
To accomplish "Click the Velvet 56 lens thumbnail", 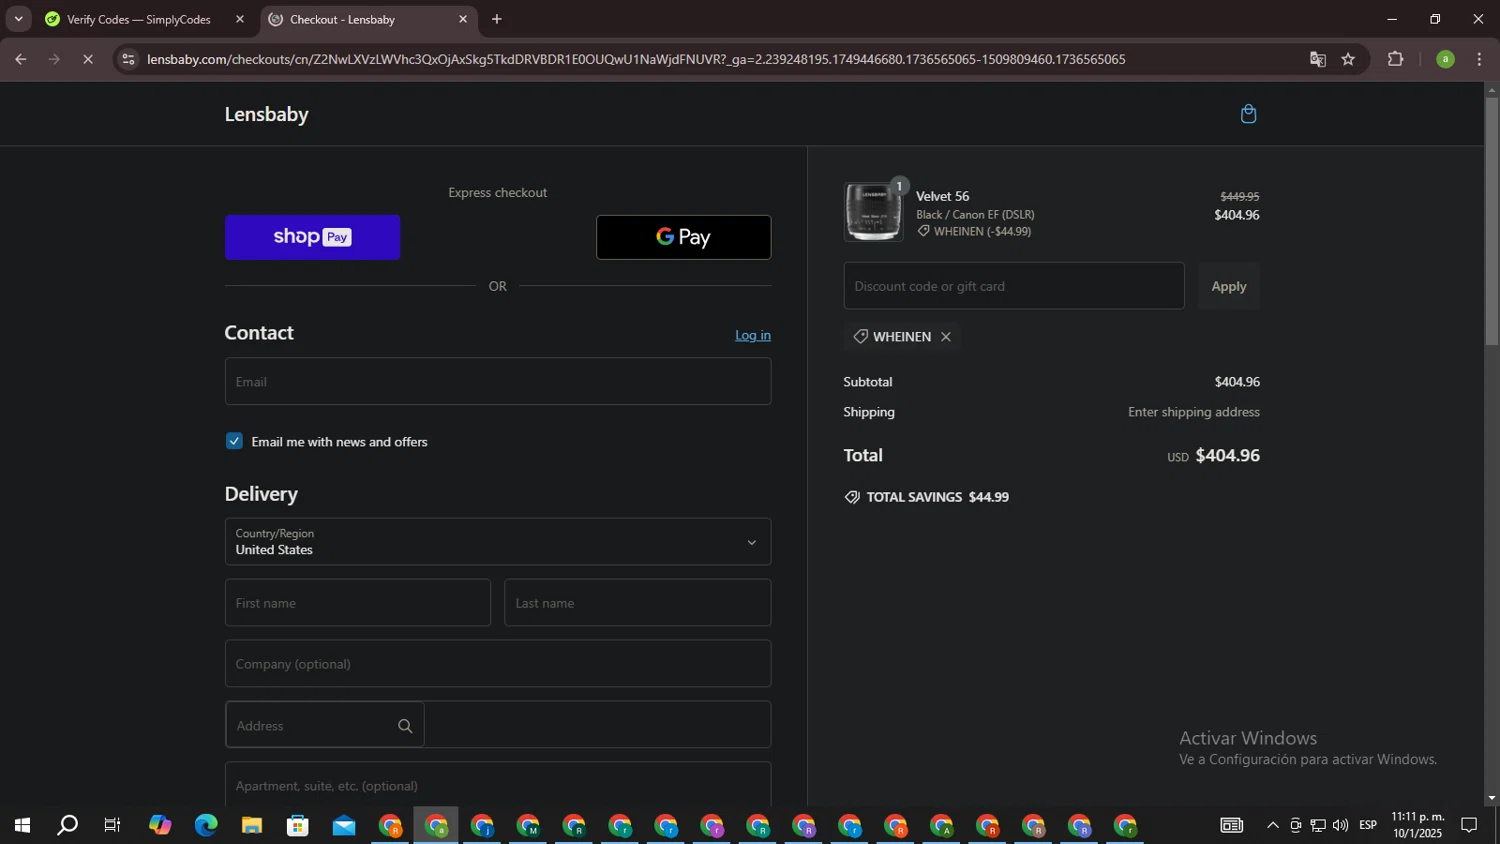I will [873, 211].
